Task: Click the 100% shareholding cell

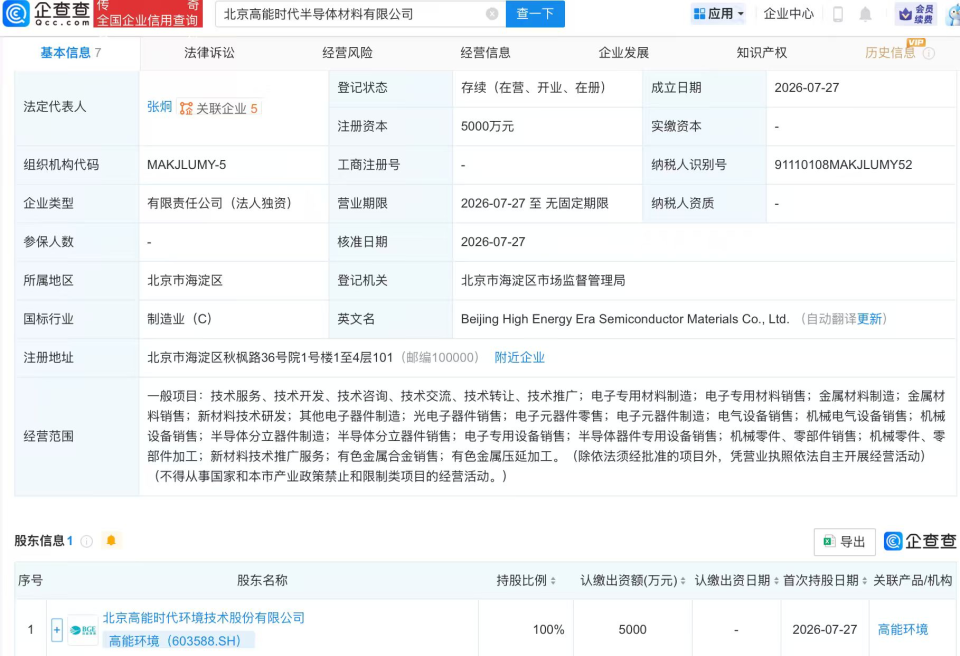Action: pos(548,629)
